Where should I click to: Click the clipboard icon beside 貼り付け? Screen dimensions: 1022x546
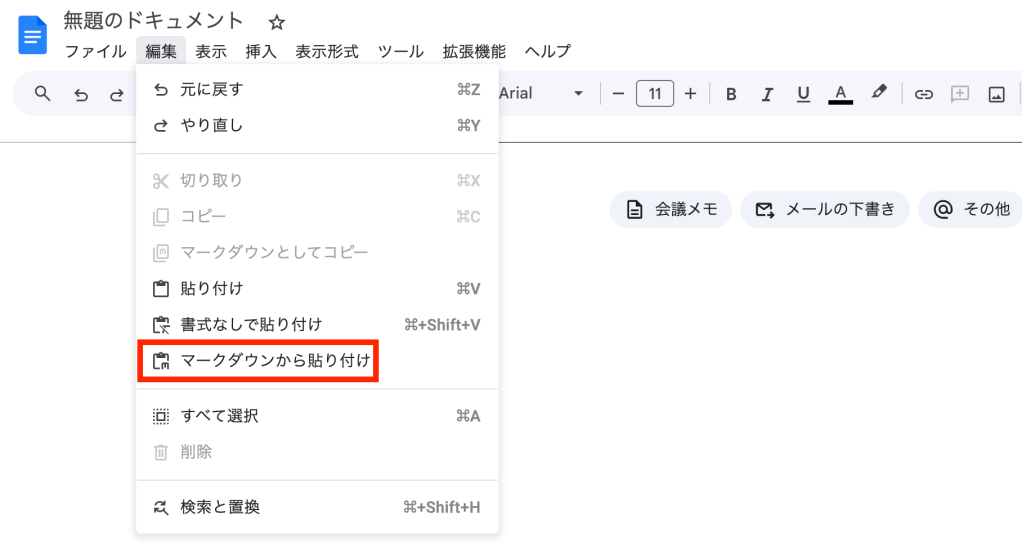(x=160, y=289)
